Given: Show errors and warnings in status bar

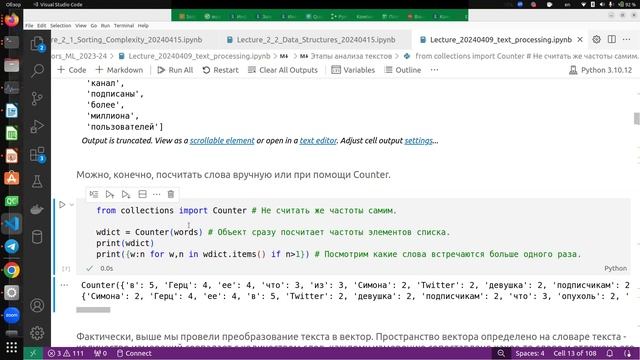Looking at the screenshot, I should pos(66,353).
